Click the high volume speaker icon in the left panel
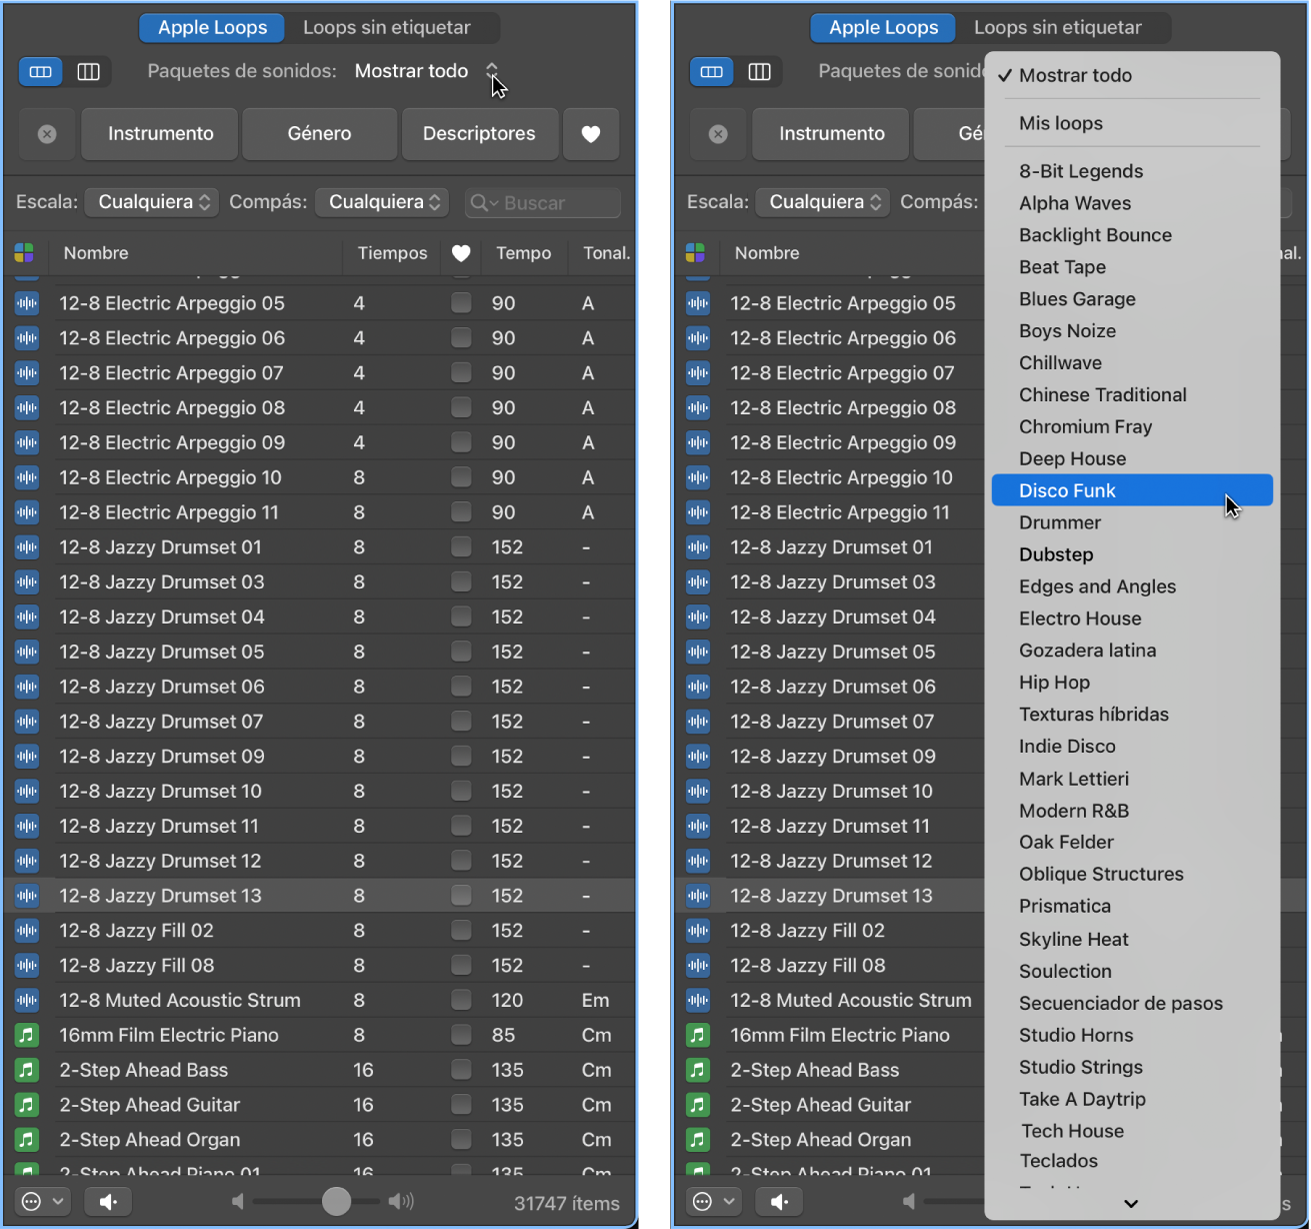Viewport: 1311px width, 1229px height. [401, 1201]
